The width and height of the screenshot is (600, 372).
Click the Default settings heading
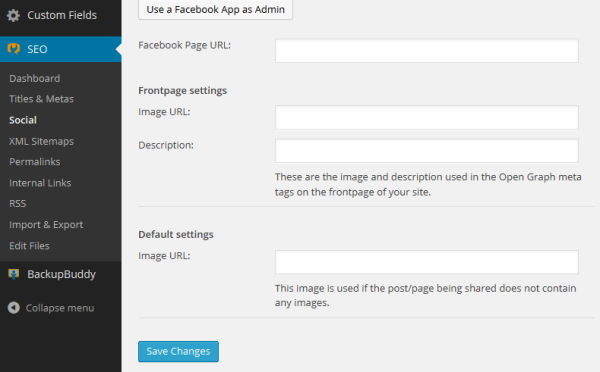176,234
